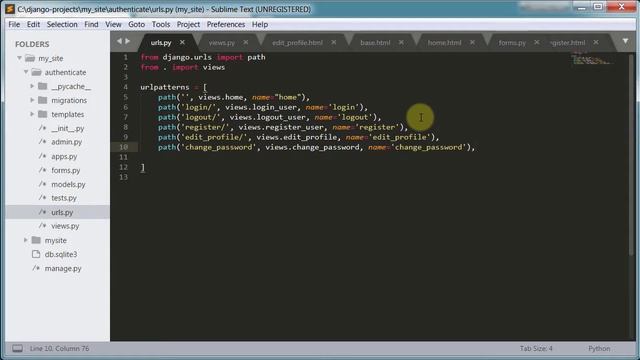Screen dimensions: 640x360
Task: Click Line 10, Column 76 status text
Action: pyautogui.click(x=59, y=348)
